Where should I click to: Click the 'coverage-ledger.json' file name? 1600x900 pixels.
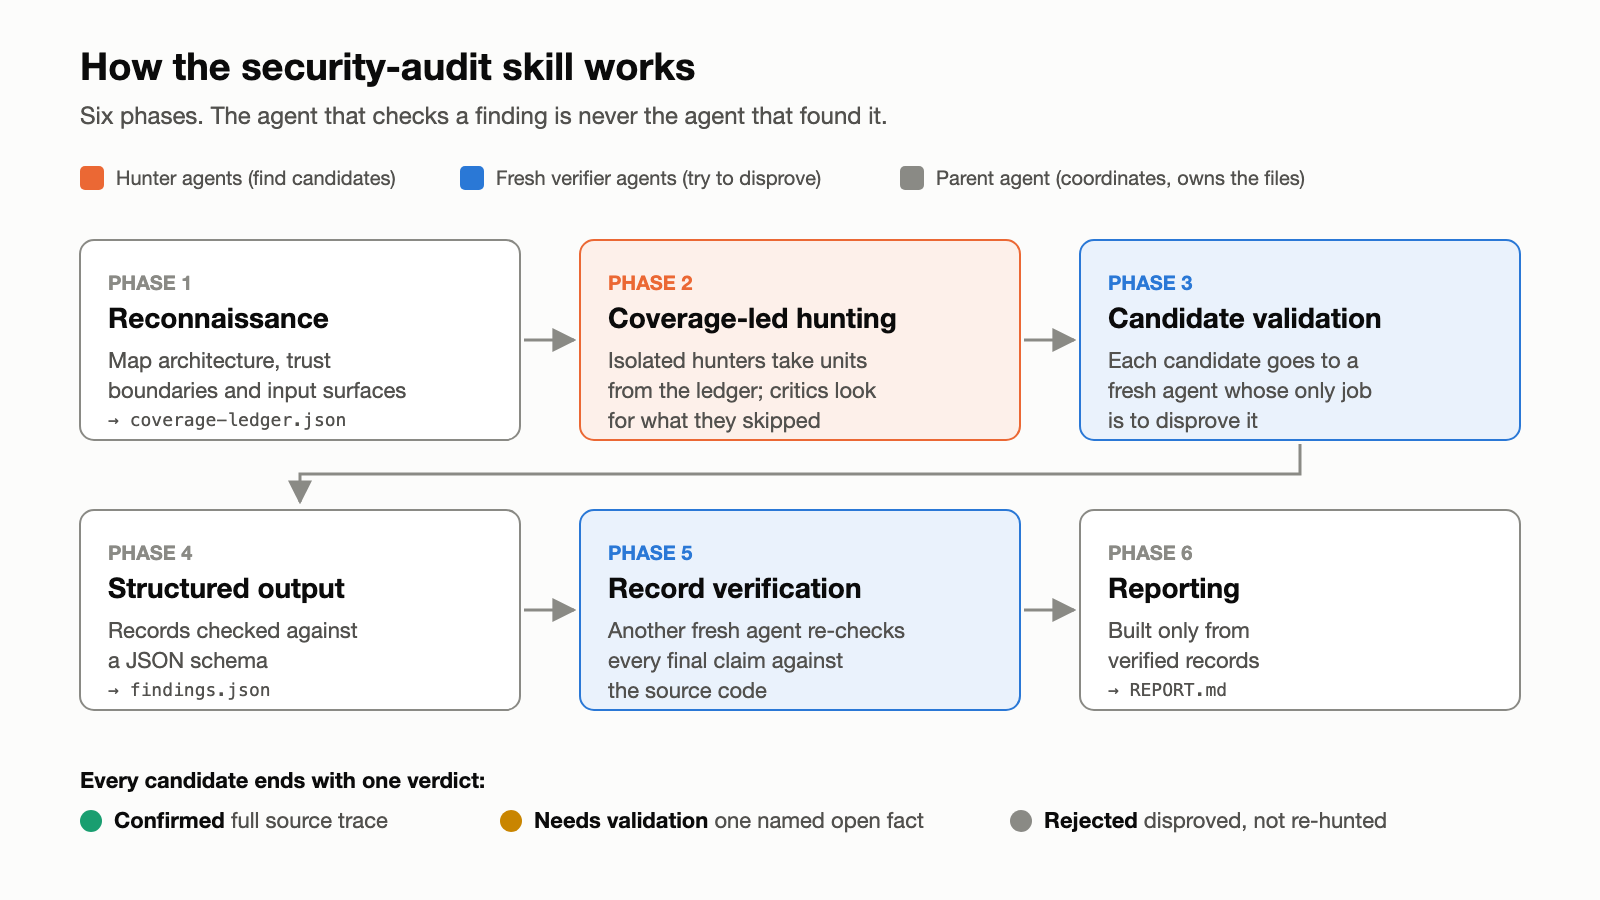coord(238,420)
